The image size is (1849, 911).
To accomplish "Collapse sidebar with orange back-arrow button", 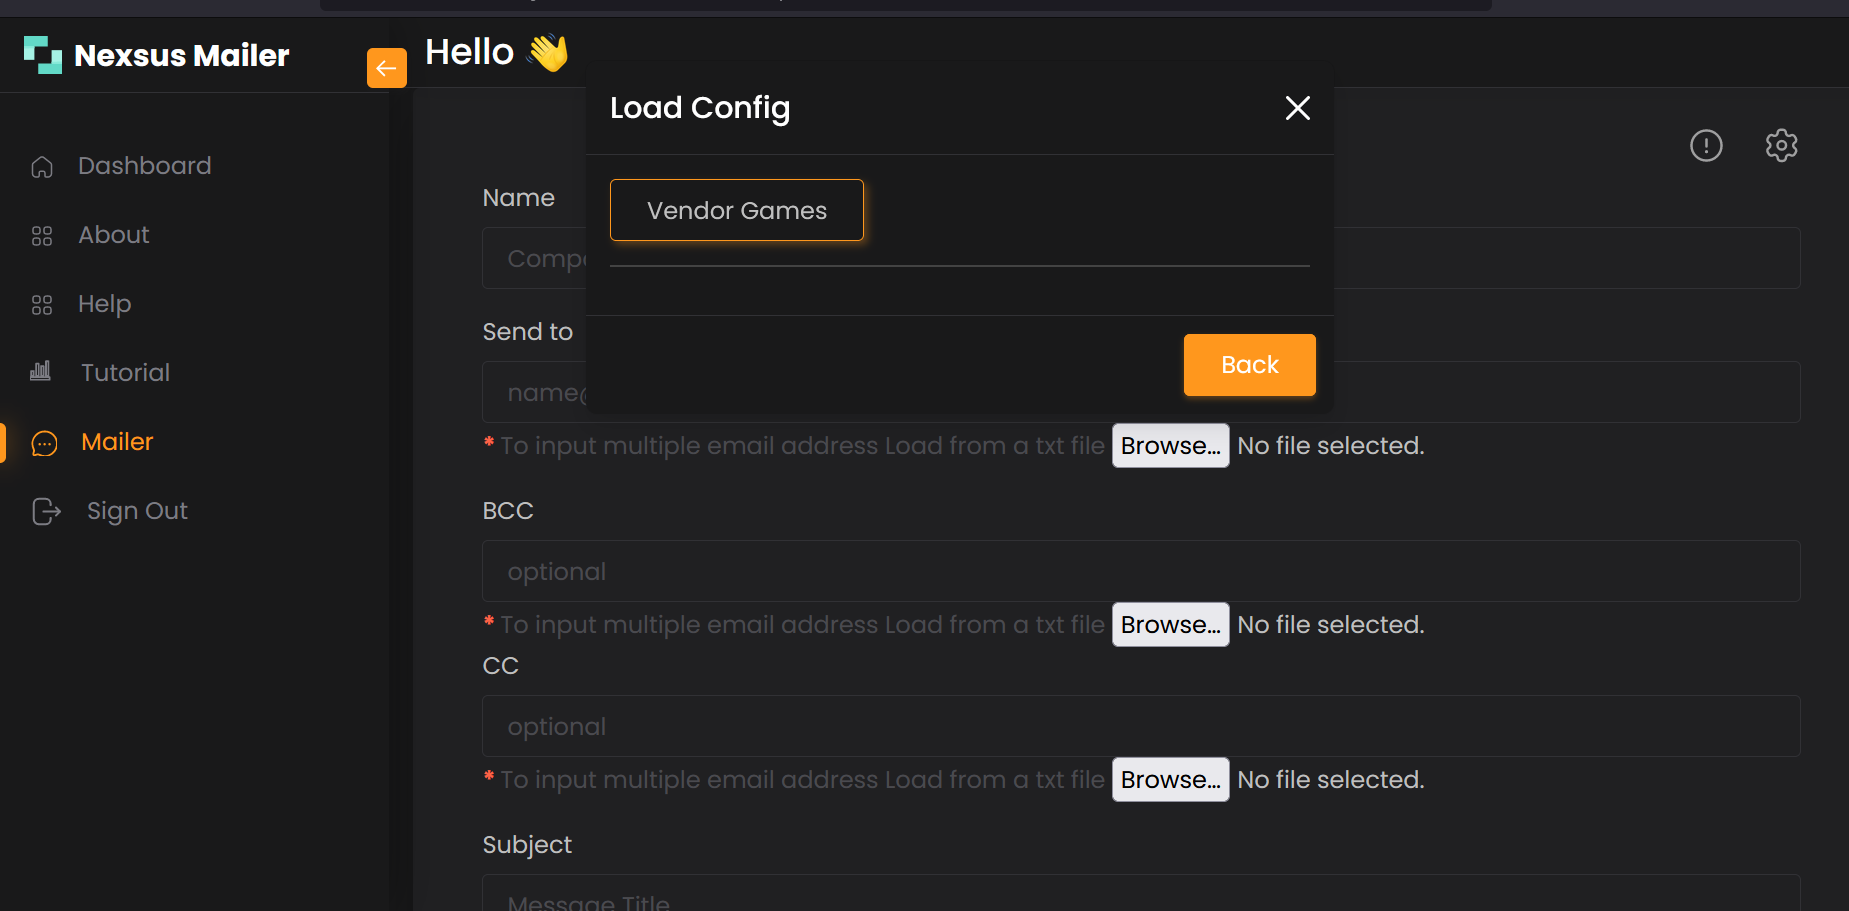I will point(387,68).
